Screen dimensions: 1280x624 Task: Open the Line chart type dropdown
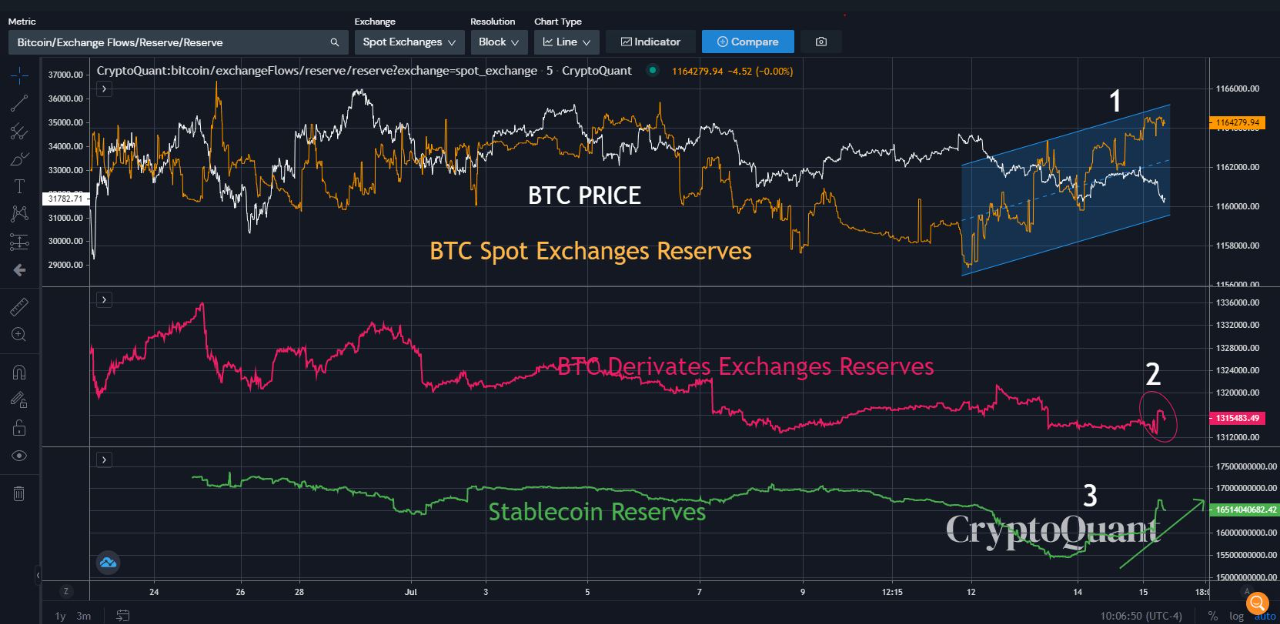pyautogui.click(x=566, y=41)
